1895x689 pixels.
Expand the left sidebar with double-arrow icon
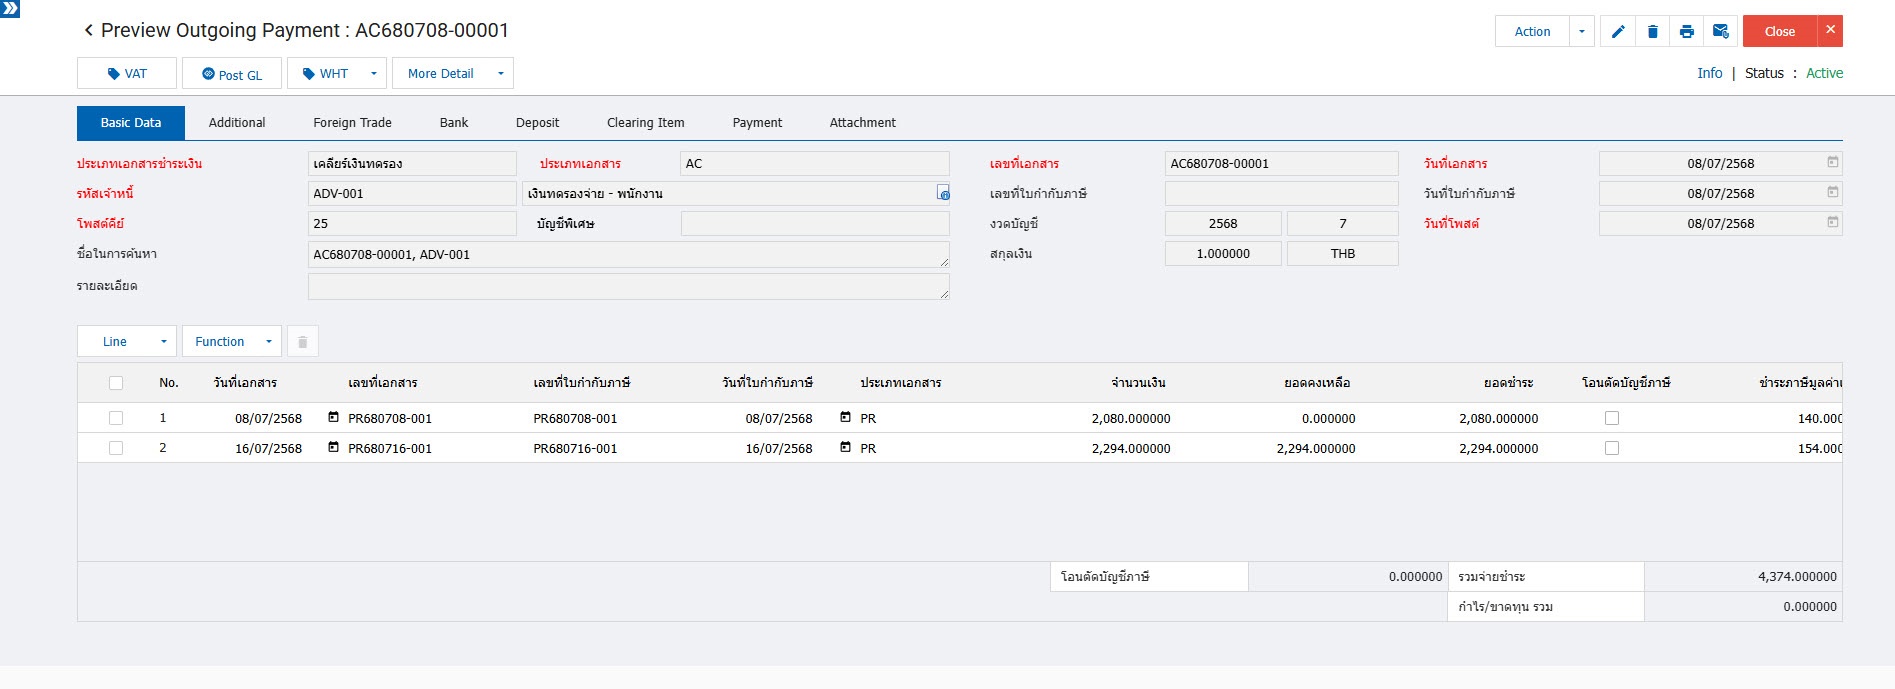pyautogui.click(x=10, y=8)
